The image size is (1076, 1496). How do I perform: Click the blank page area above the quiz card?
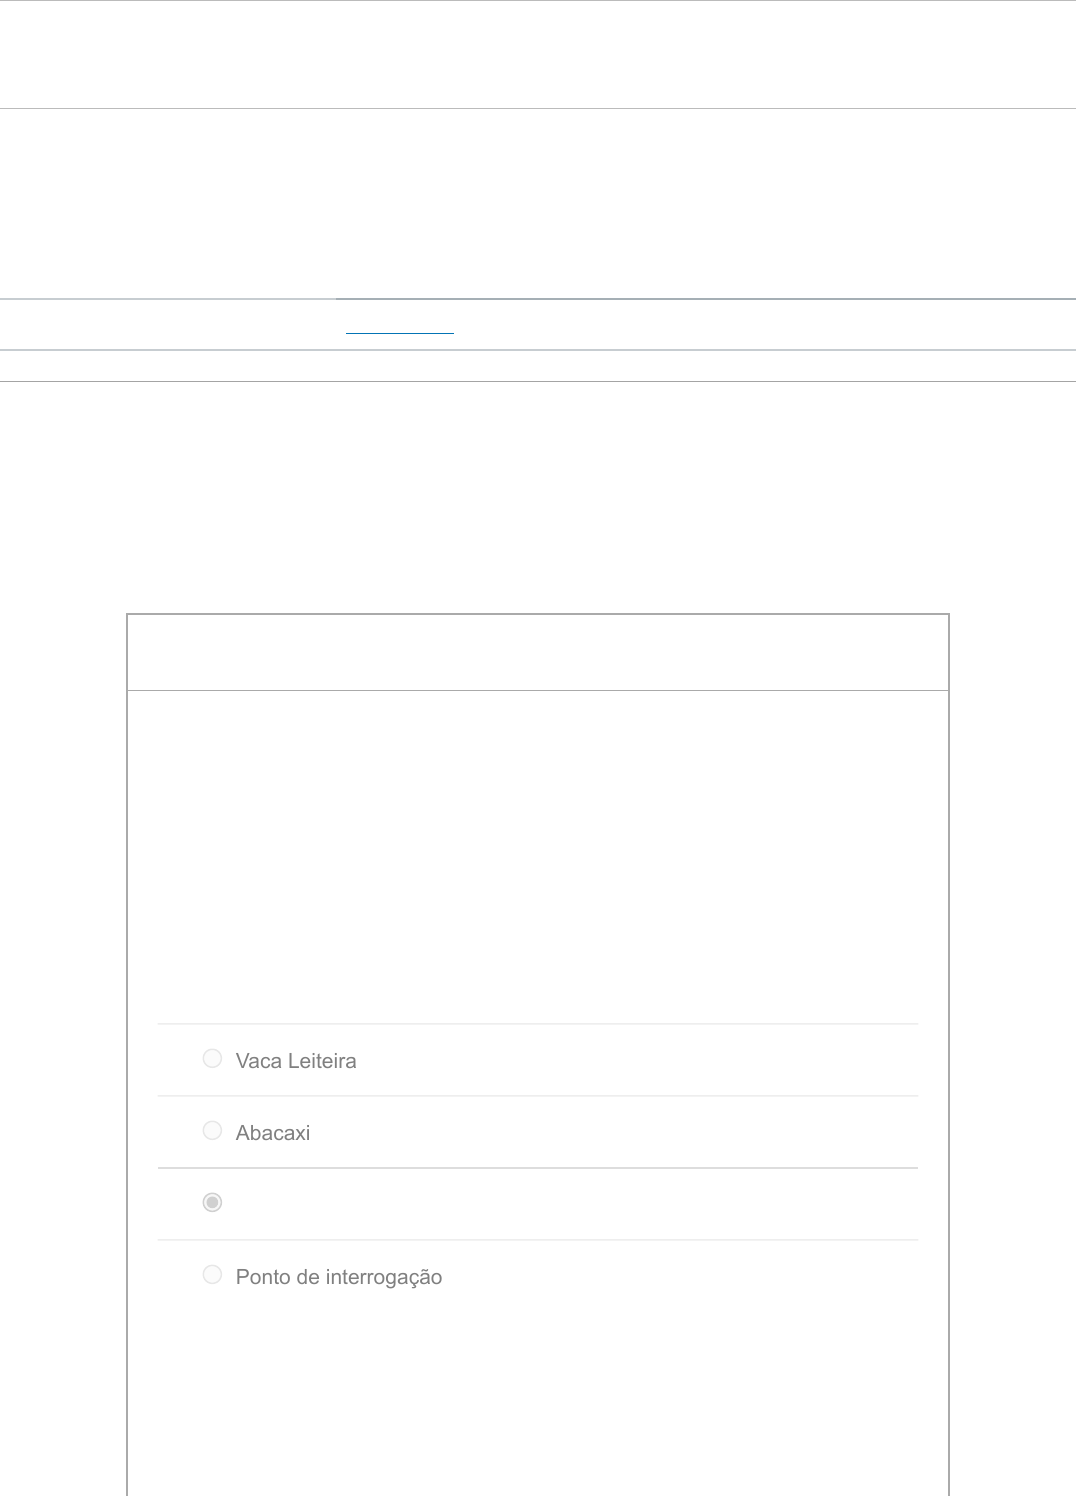(537, 497)
